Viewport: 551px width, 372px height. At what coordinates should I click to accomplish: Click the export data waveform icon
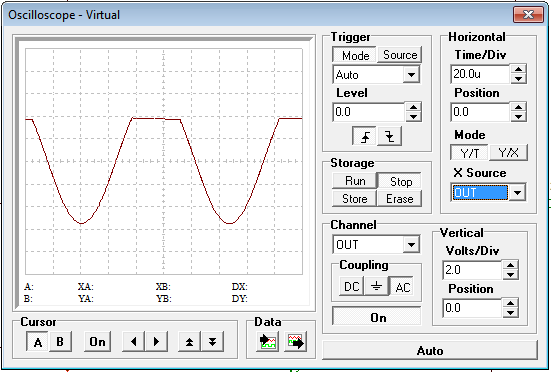pos(296,341)
